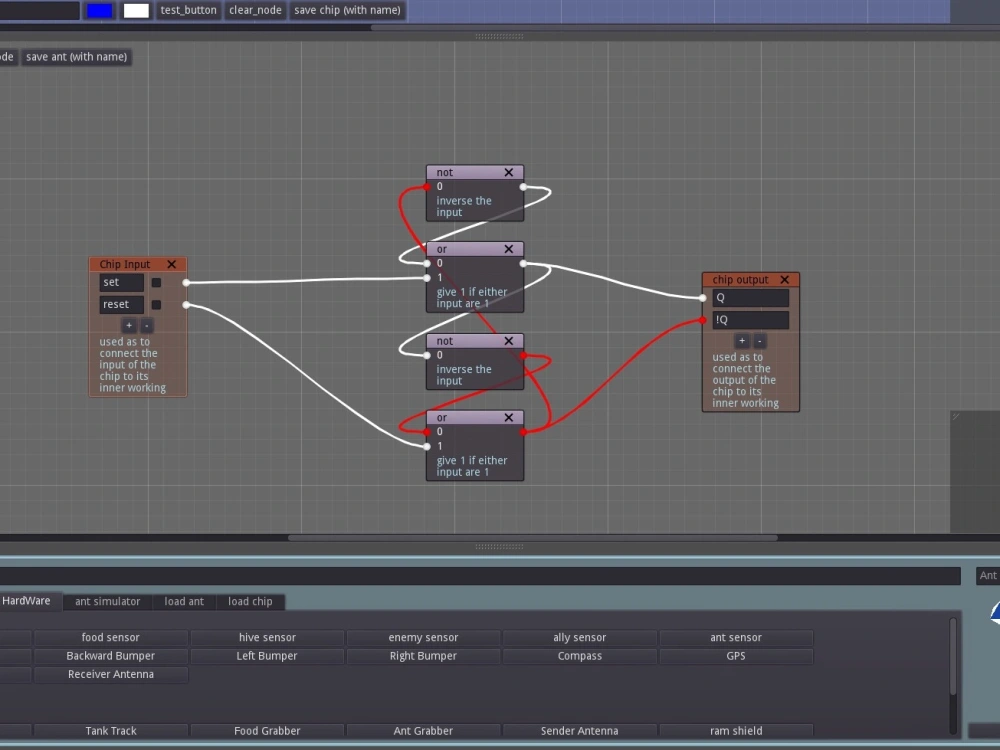The width and height of the screenshot is (1000, 750).
Task: Add an Ant Grabber
Action: coord(423,731)
